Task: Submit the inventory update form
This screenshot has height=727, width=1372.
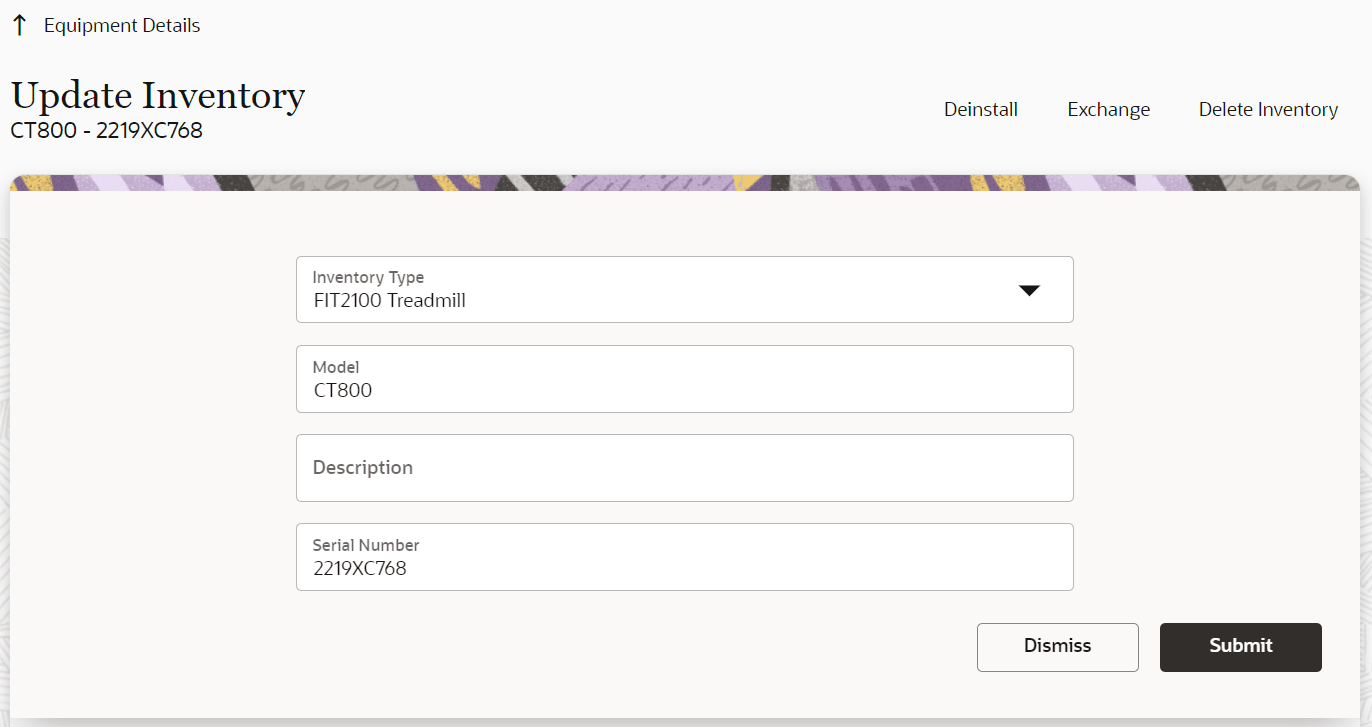Action: coord(1240,647)
